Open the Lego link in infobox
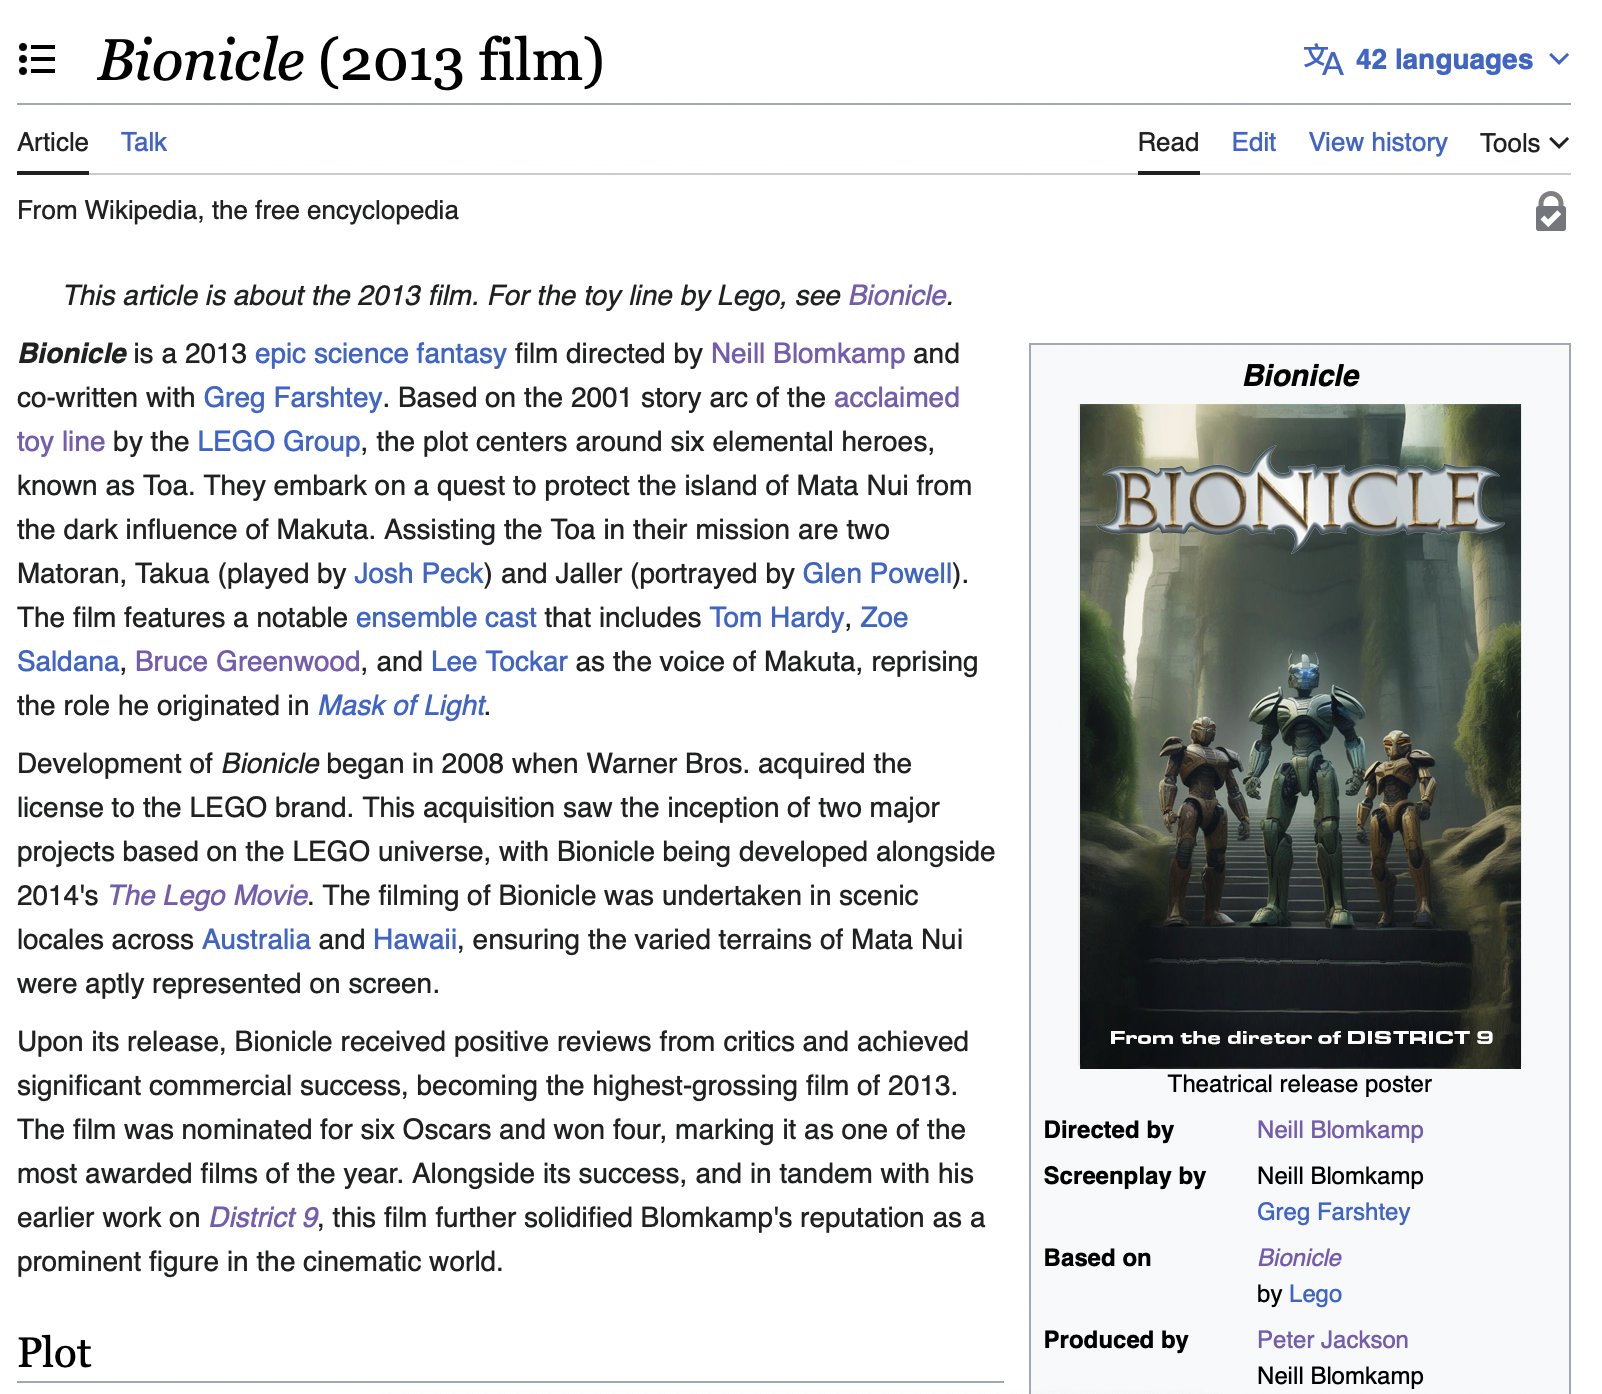 click(x=1315, y=1294)
